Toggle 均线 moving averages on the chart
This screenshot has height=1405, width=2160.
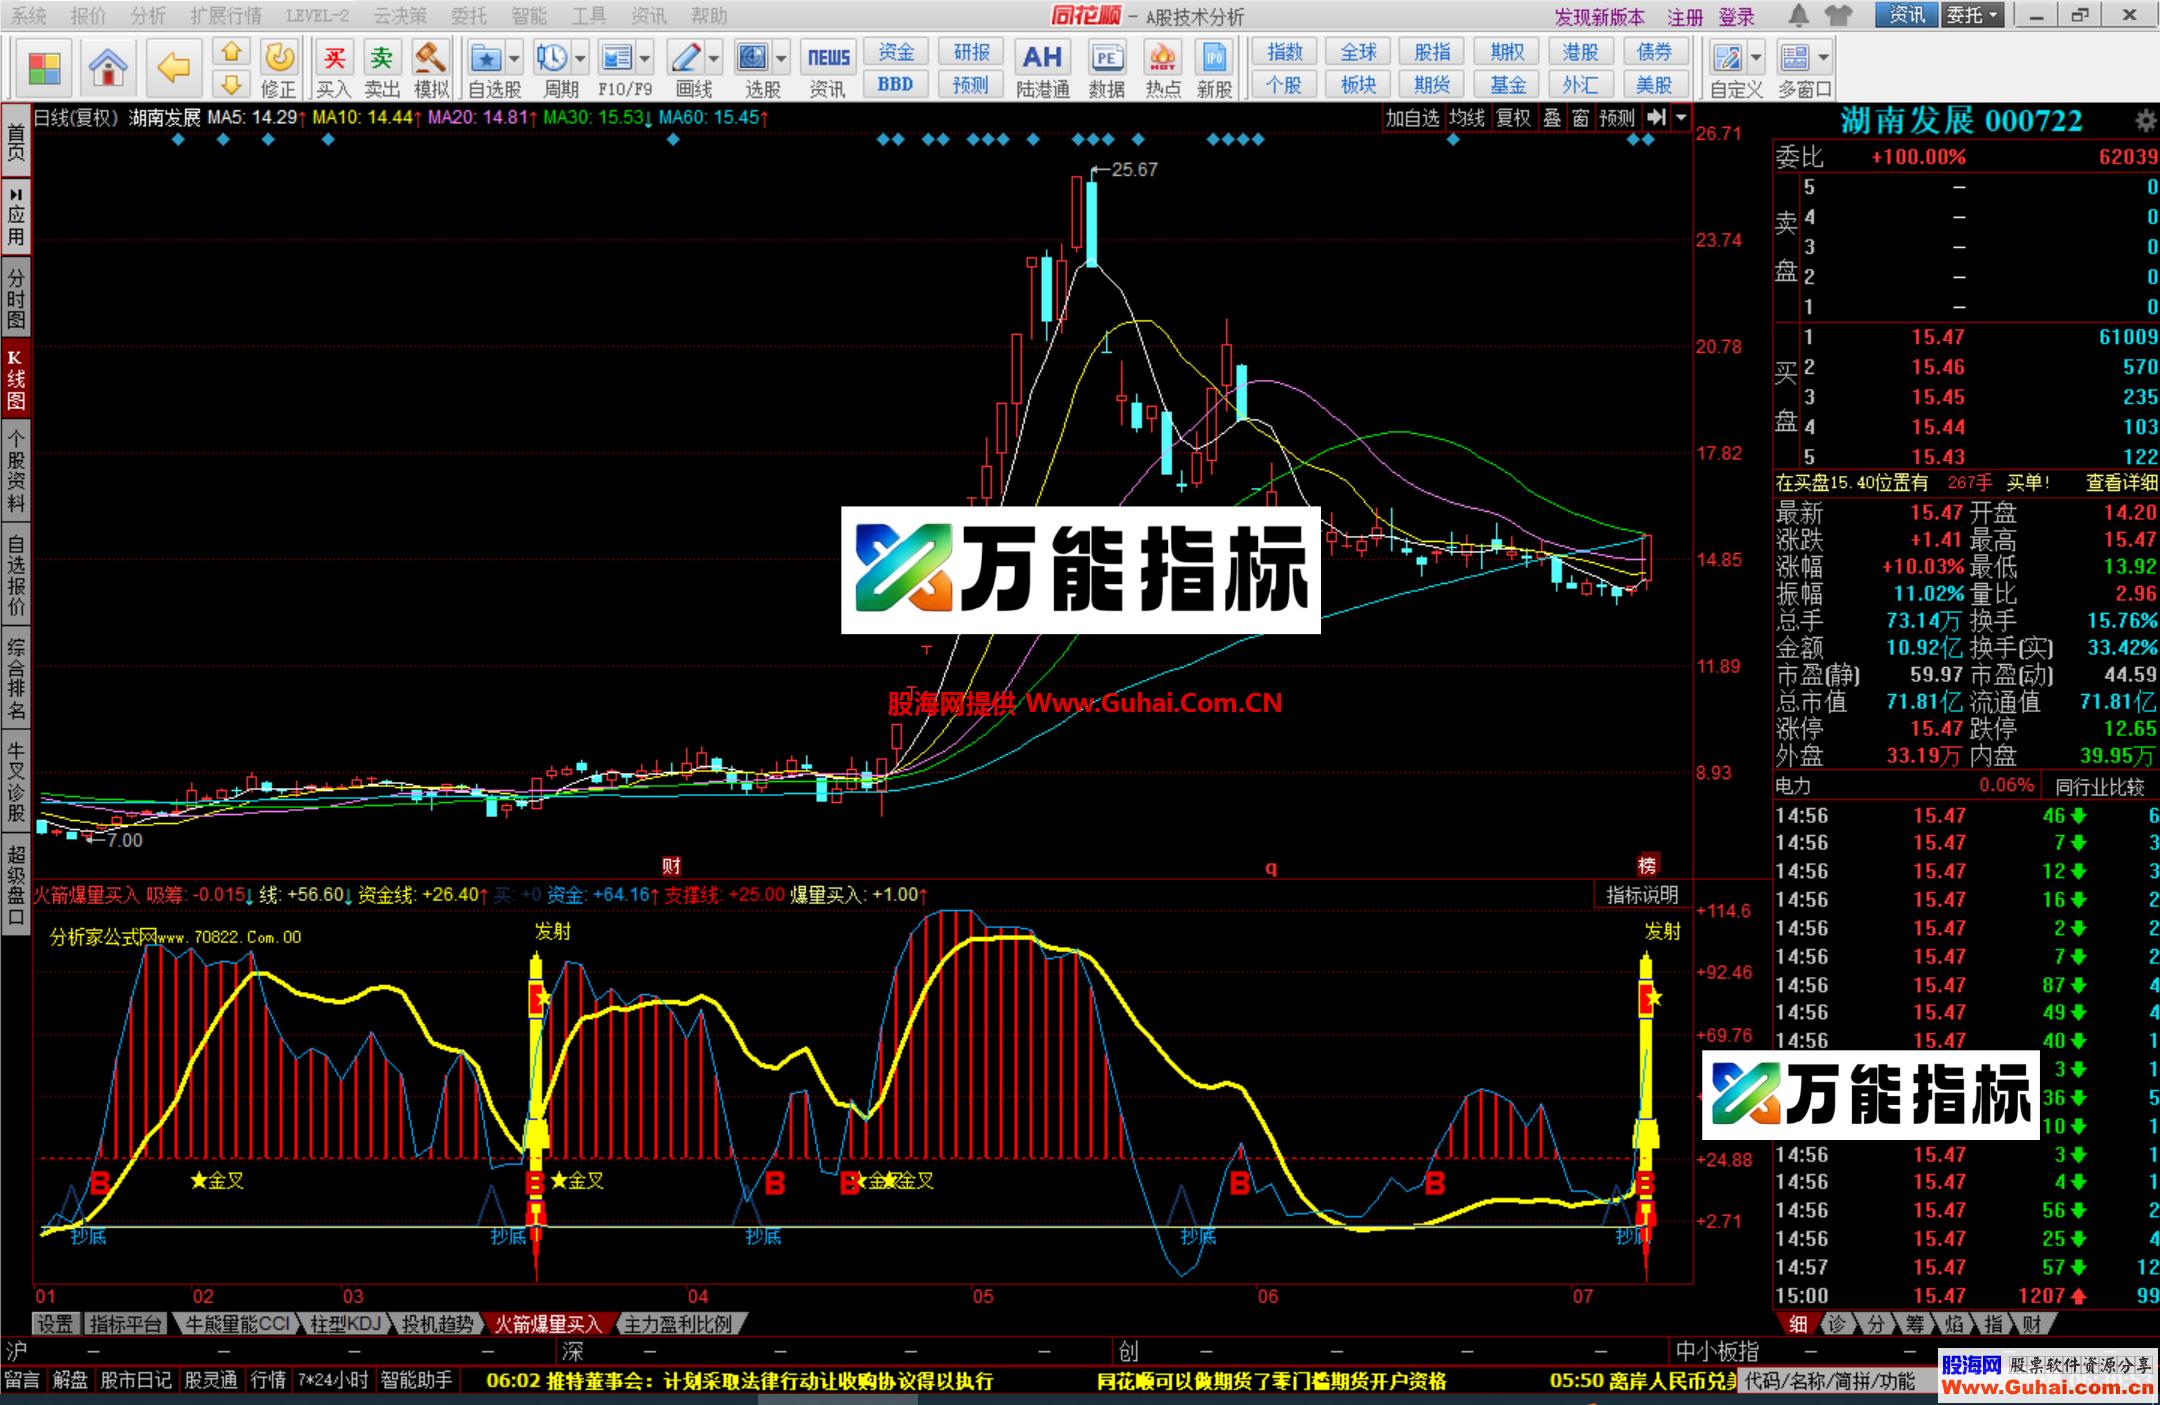1466,116
